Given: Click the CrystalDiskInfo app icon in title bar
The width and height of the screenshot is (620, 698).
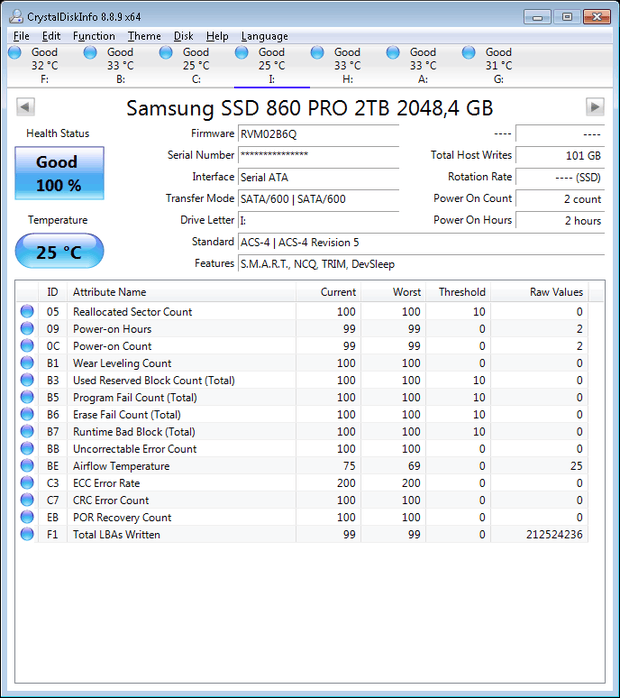Looking at the screenshot, I should [16, 17].
